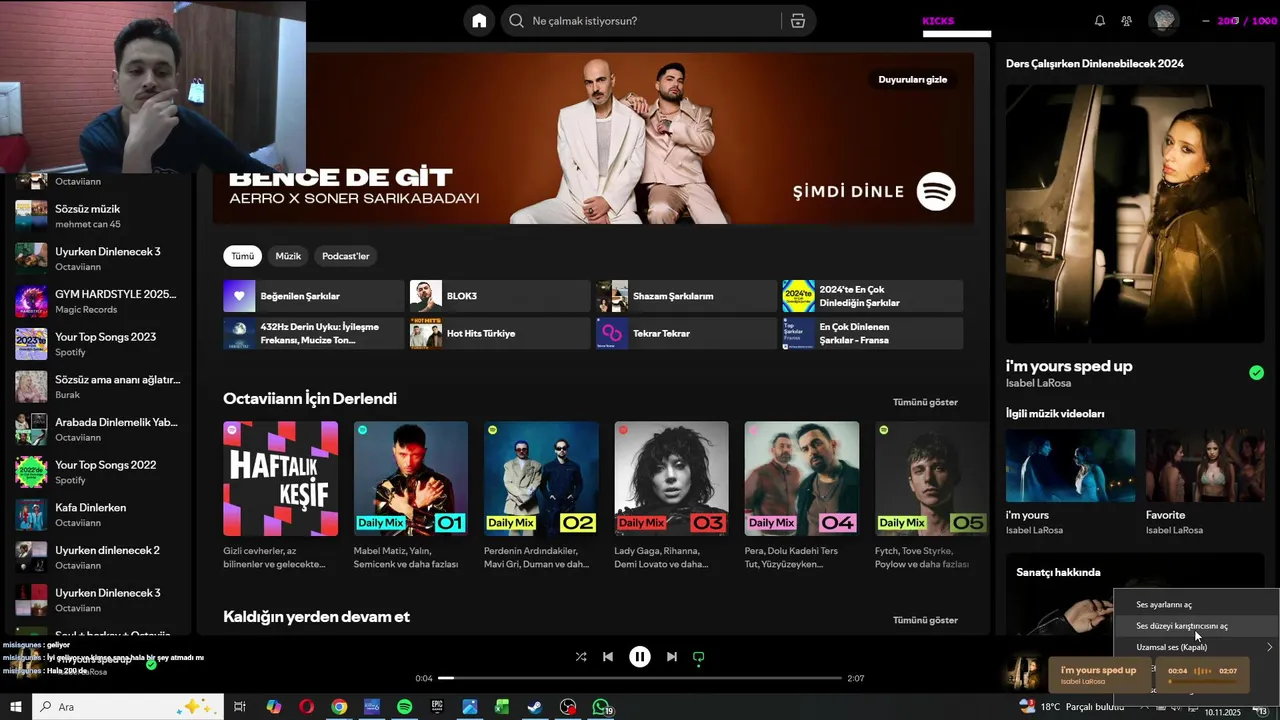The image size is (1280, 720).
Task: Show all in Kaldığın yerden devam et
Action: coord(925,620)
